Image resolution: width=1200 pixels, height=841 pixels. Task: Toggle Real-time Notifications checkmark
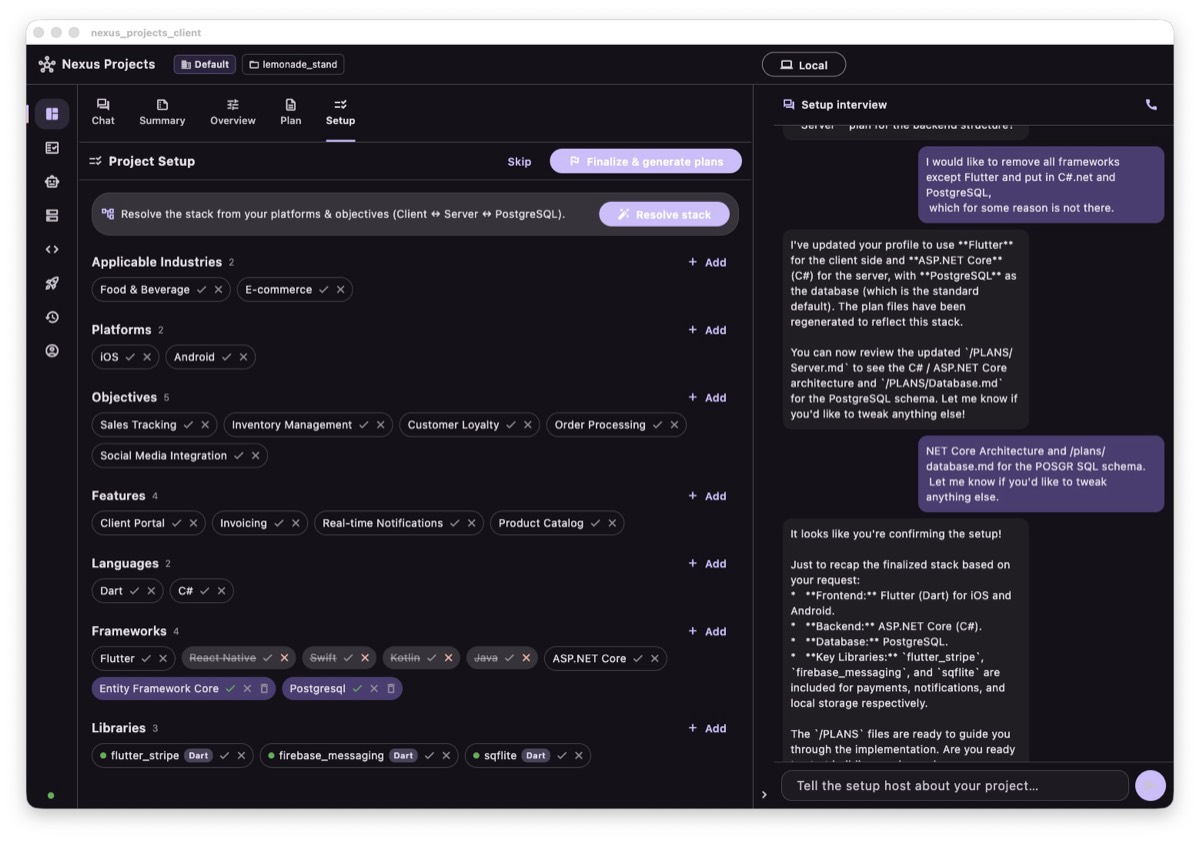pos(454,523)
